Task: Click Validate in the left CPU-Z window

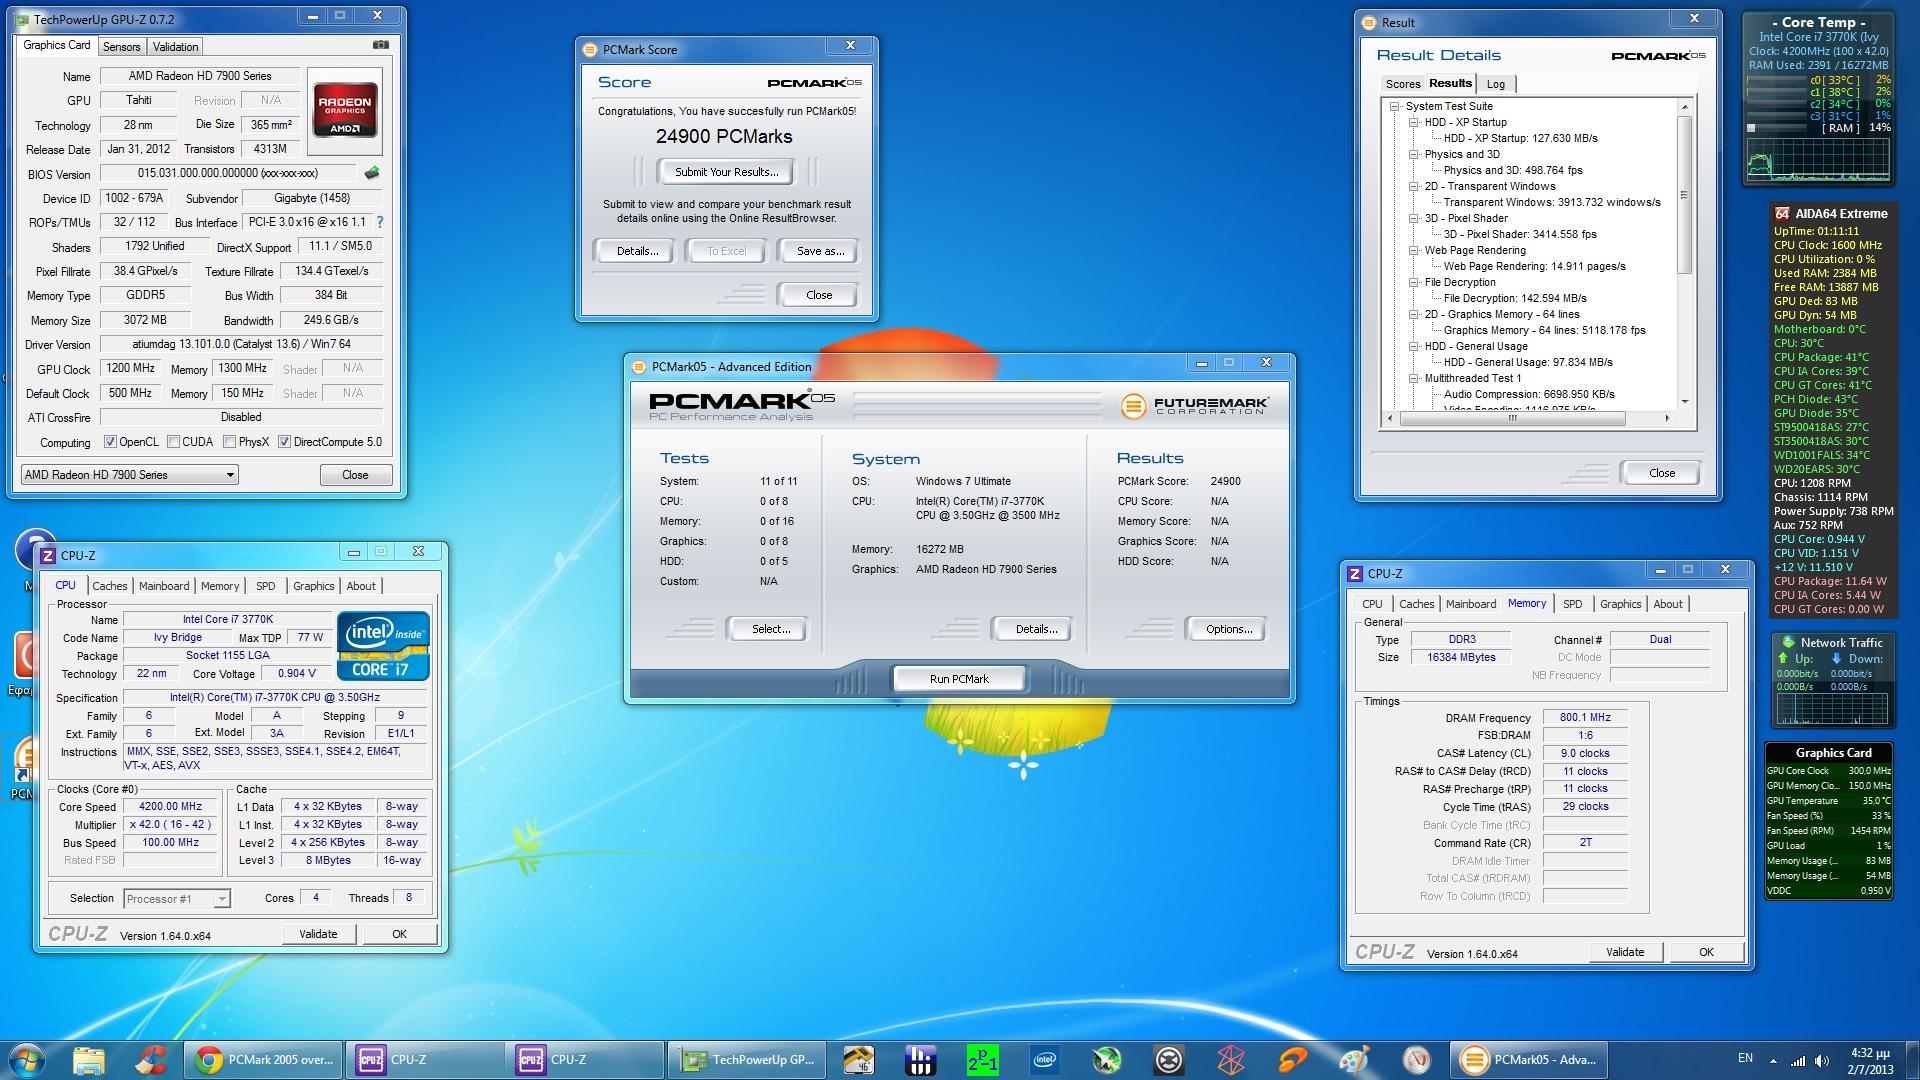Action: 318,934
